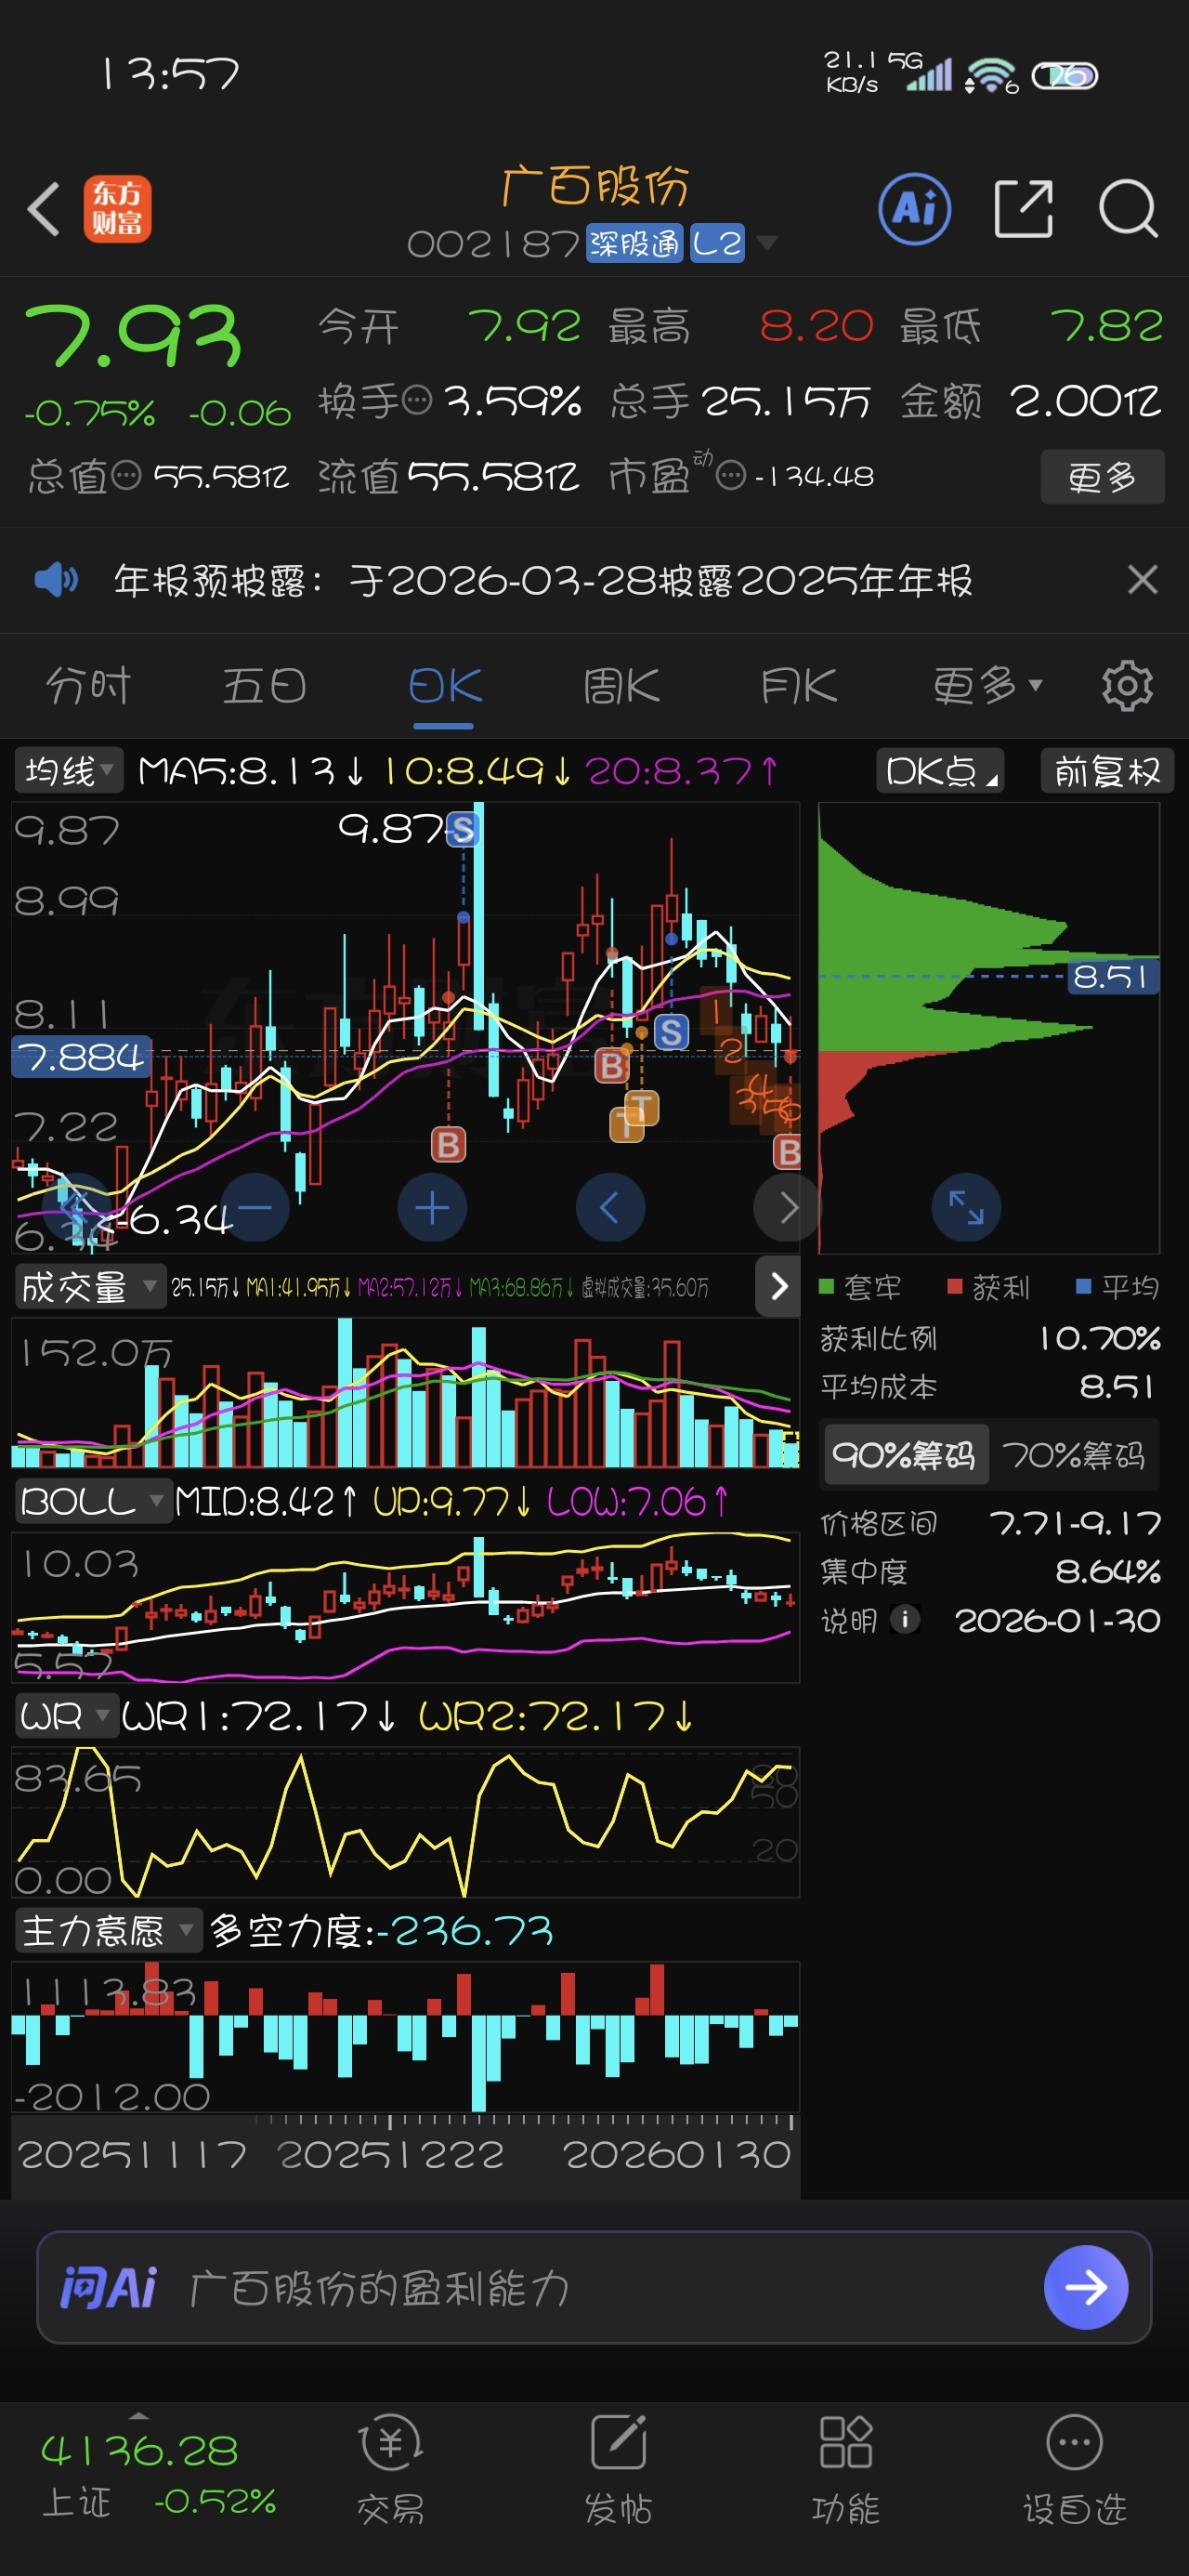Expand the chip distribution panel
The height and width of the screenshot is (2576, 1189).
(966, 1207)
